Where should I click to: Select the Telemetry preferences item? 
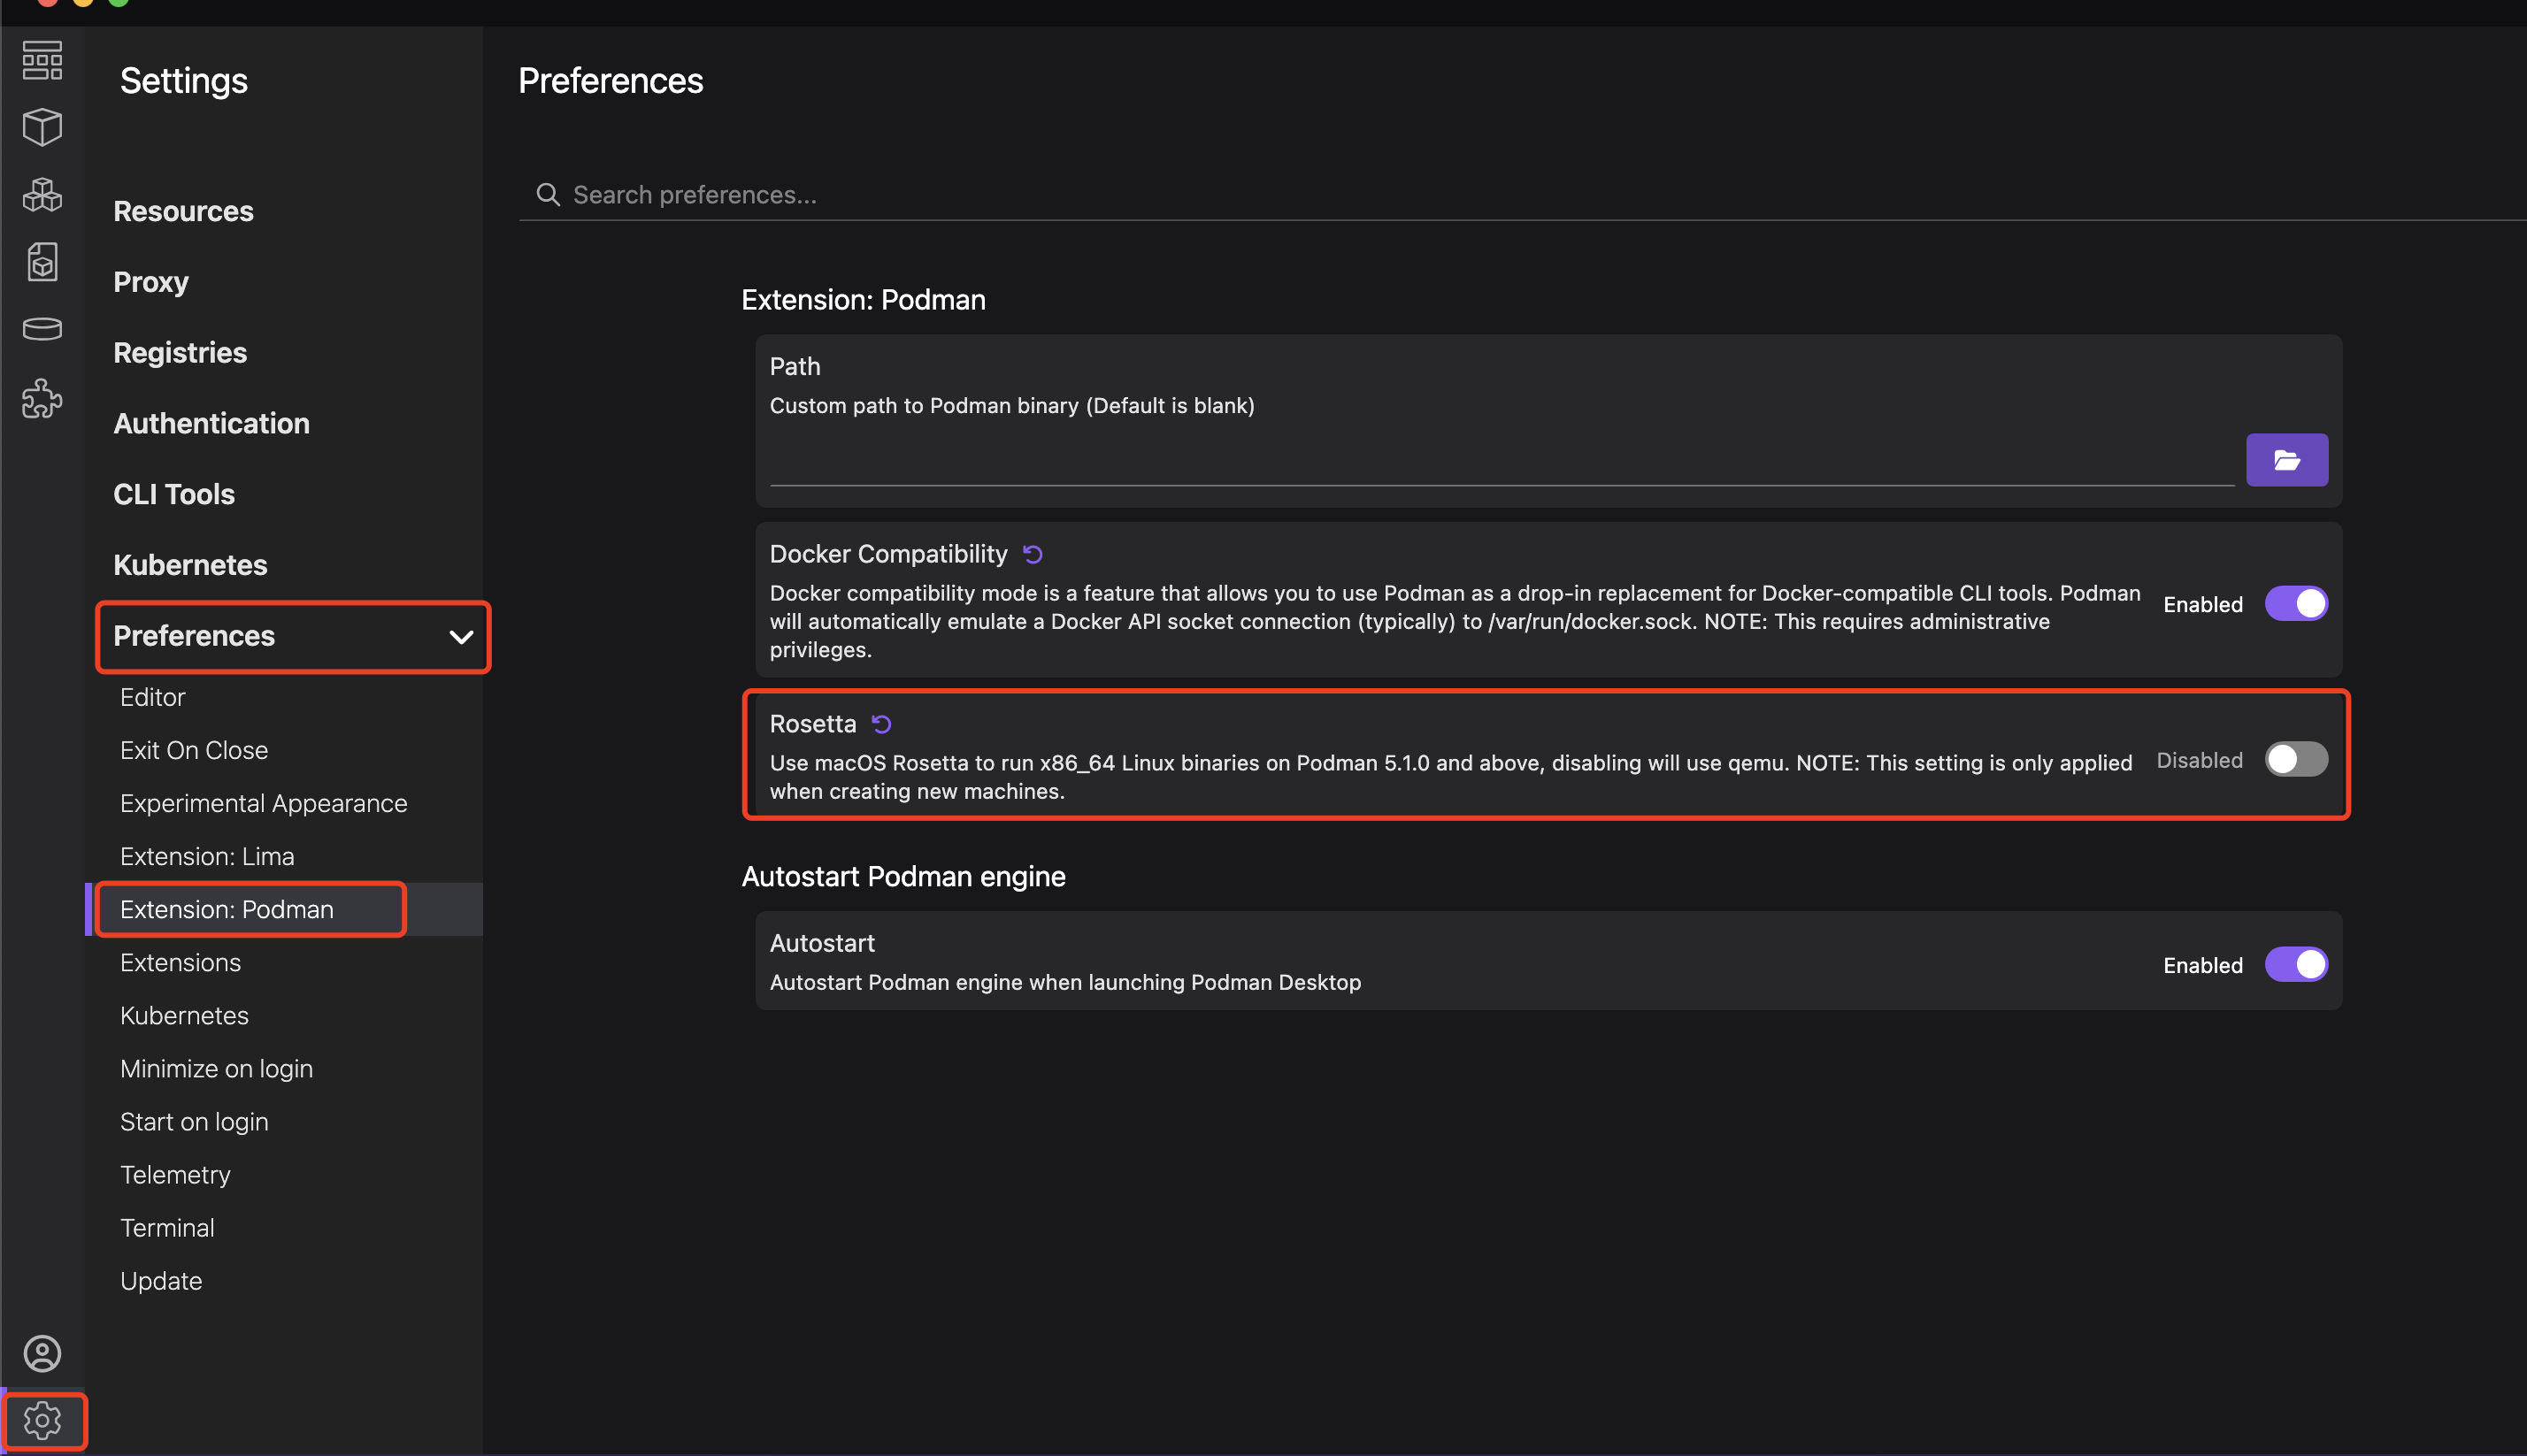(175, 1174)
